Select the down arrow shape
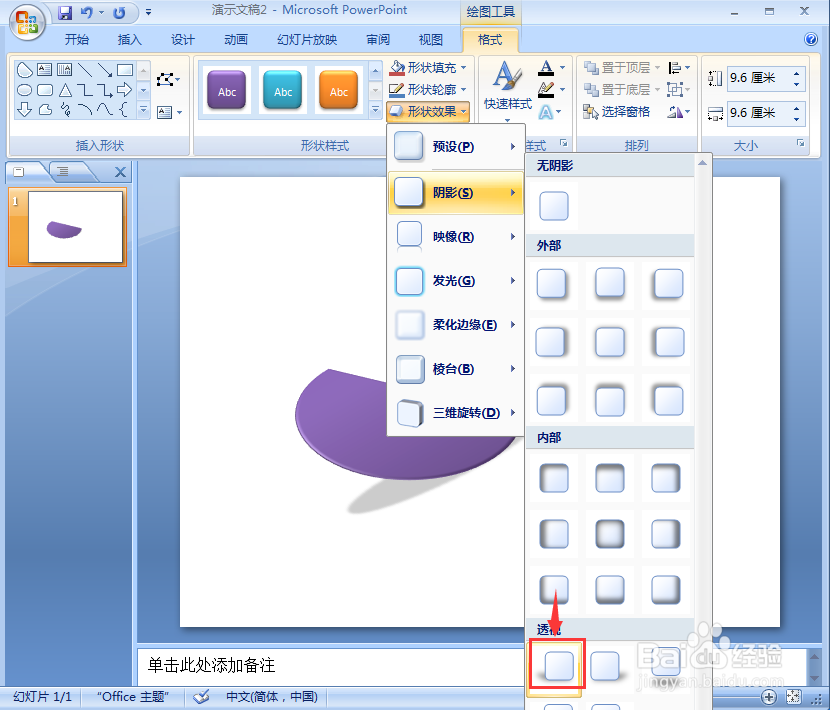The height and width of the screenshot is (710, 830). pos(24,110)
